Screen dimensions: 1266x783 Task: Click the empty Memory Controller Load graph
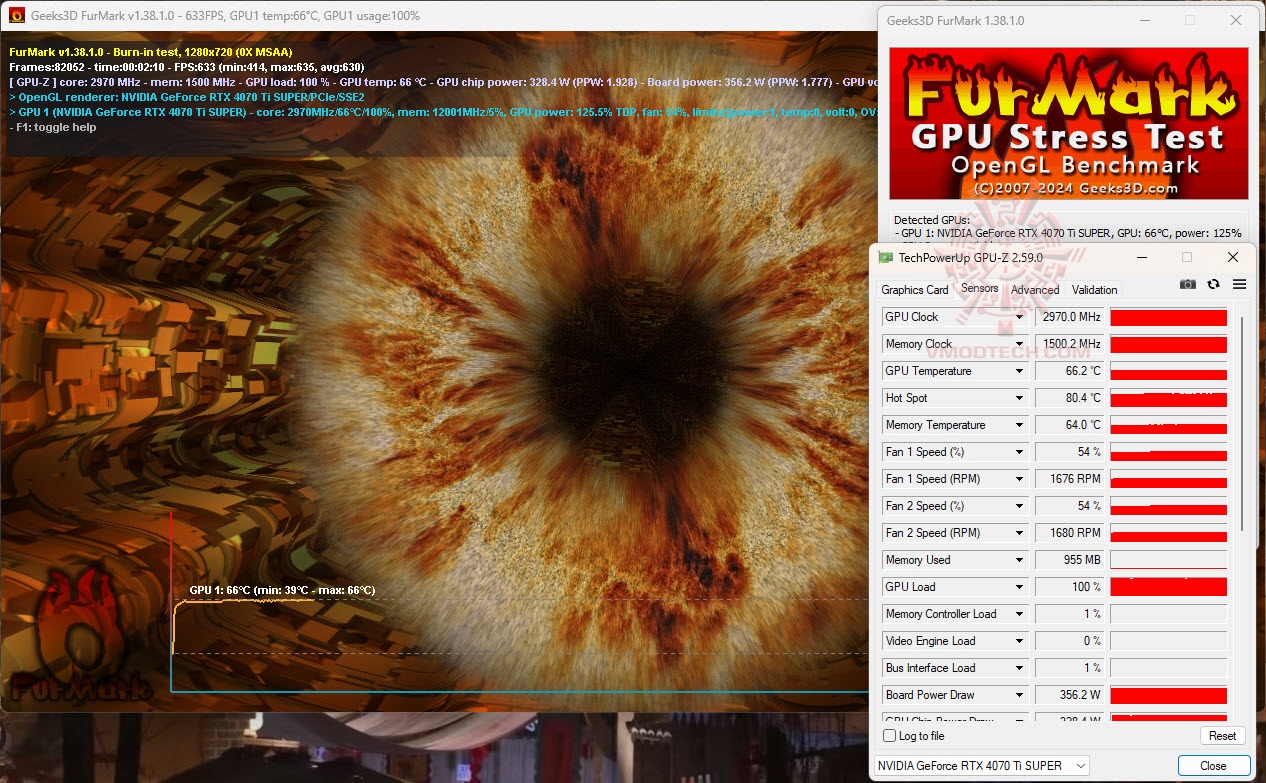coord(1168,614)
